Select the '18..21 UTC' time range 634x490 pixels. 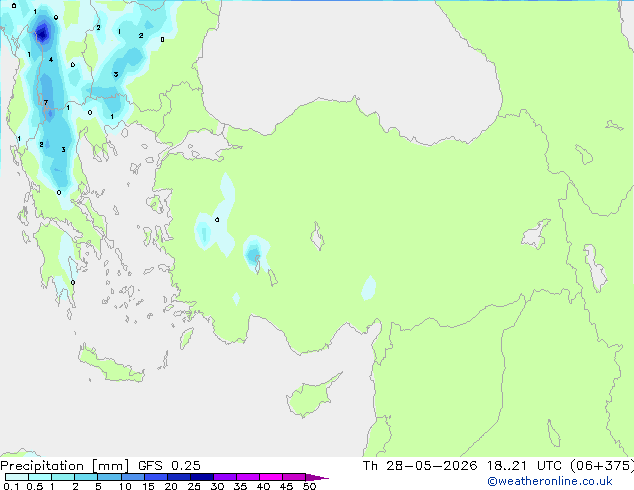pos(524,466)
